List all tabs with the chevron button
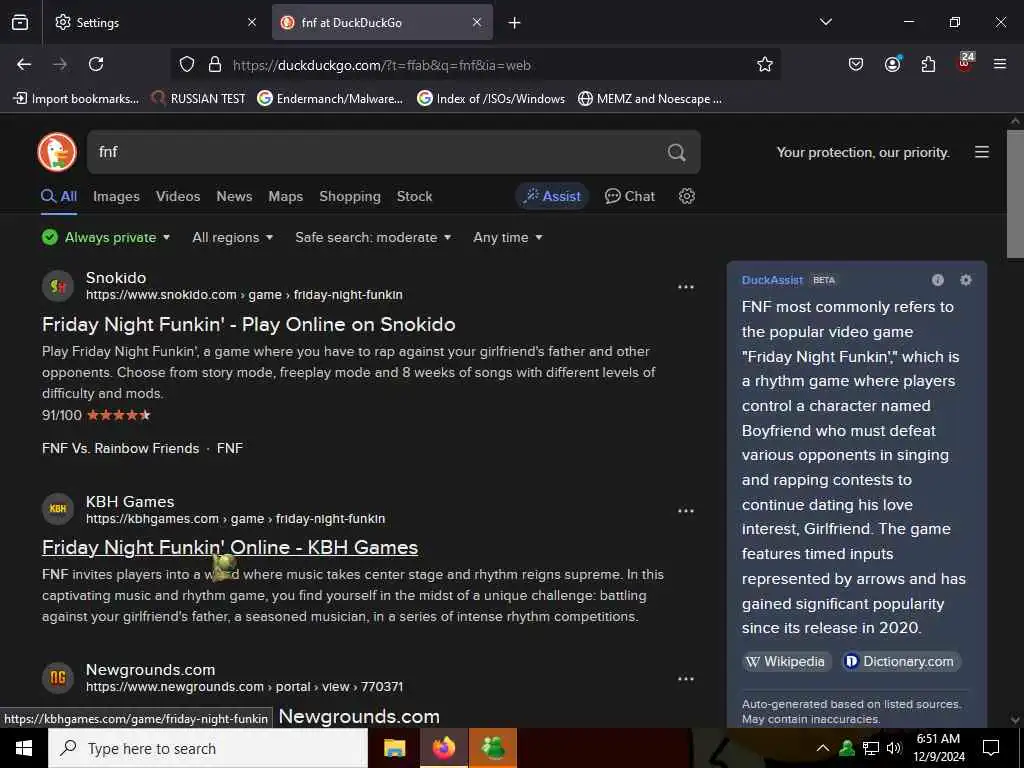Image resolution: width=1024 pixels, height=768 pixels. (x=825, y=22)
